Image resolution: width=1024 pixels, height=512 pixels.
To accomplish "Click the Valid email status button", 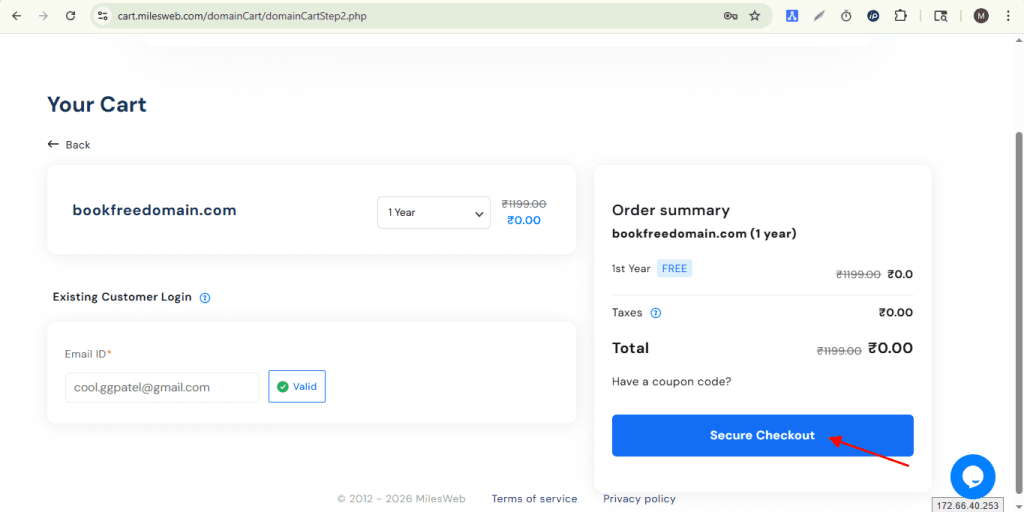I will [x=297, y=387].
